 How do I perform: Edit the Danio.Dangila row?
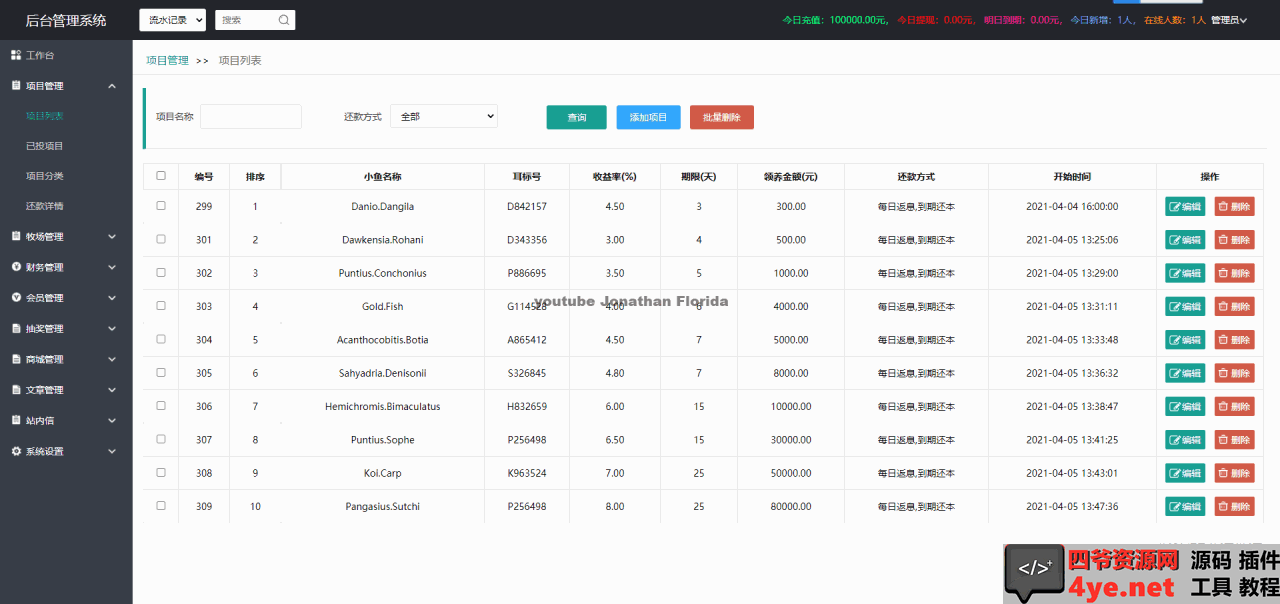[x=1185, y=207]
